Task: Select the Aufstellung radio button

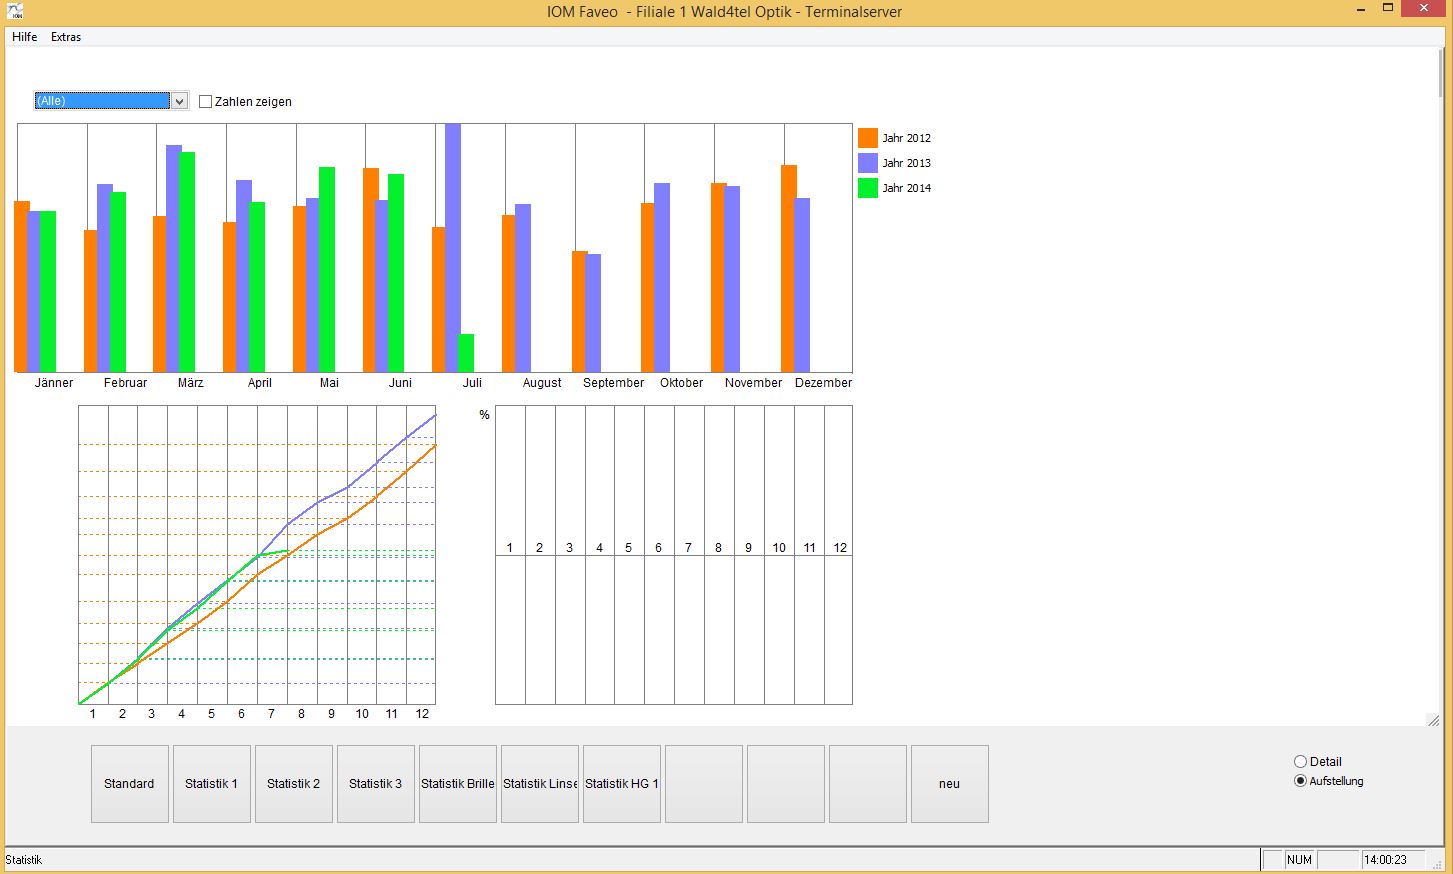Action: [x=1300, y=781]
